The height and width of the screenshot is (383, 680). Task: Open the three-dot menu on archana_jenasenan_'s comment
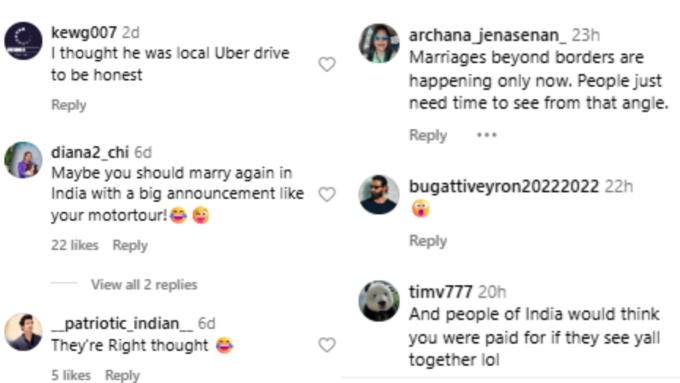point(487,135)
